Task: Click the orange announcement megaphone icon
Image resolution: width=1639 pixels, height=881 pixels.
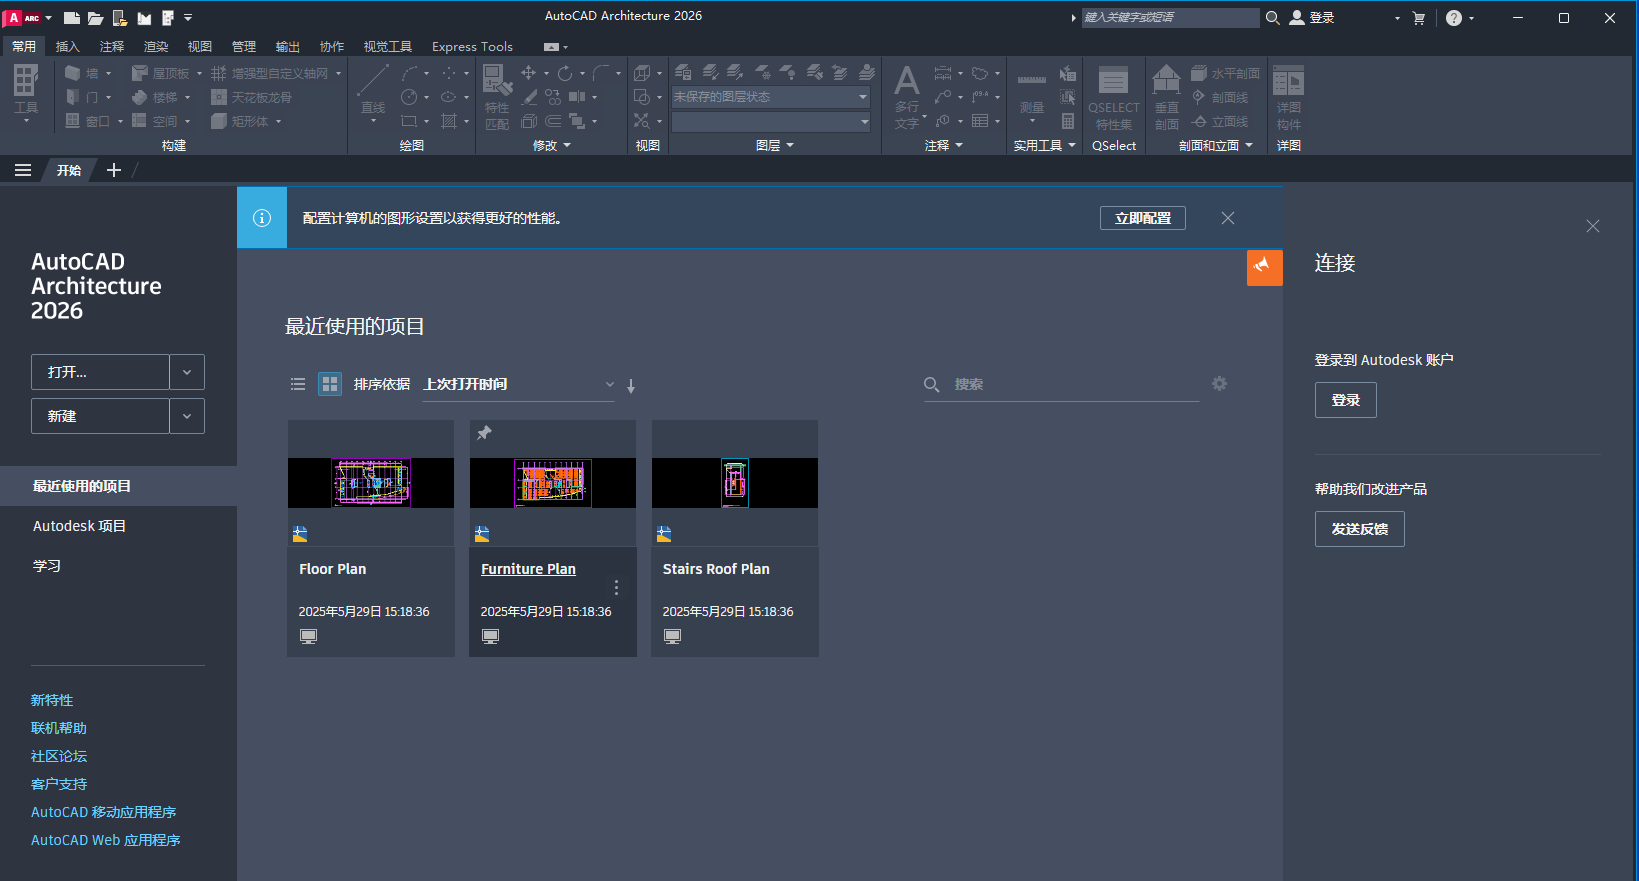Action: [x=1264, y=267]
